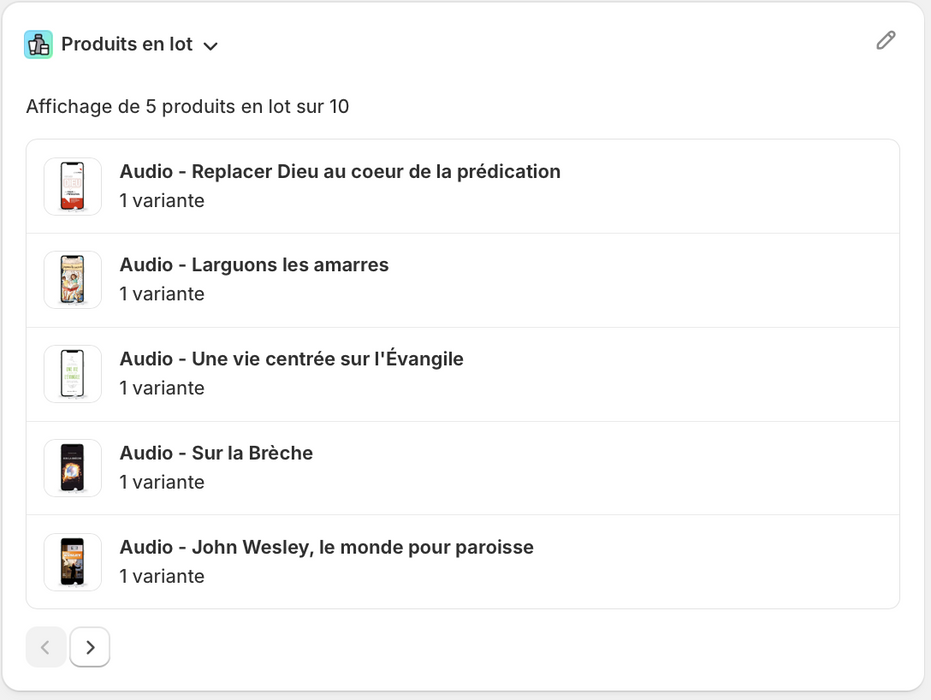Click the Une vie centrée sur l'Évangile thumbnail
The image size is (931, 700).
[x=72, y=373]
